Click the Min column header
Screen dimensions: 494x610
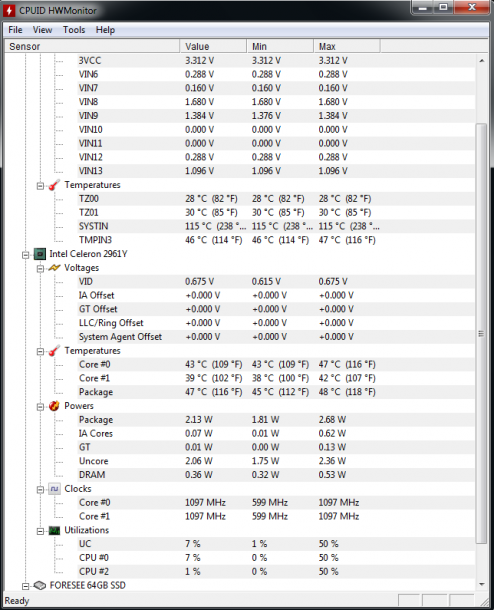tap(280, 46)
